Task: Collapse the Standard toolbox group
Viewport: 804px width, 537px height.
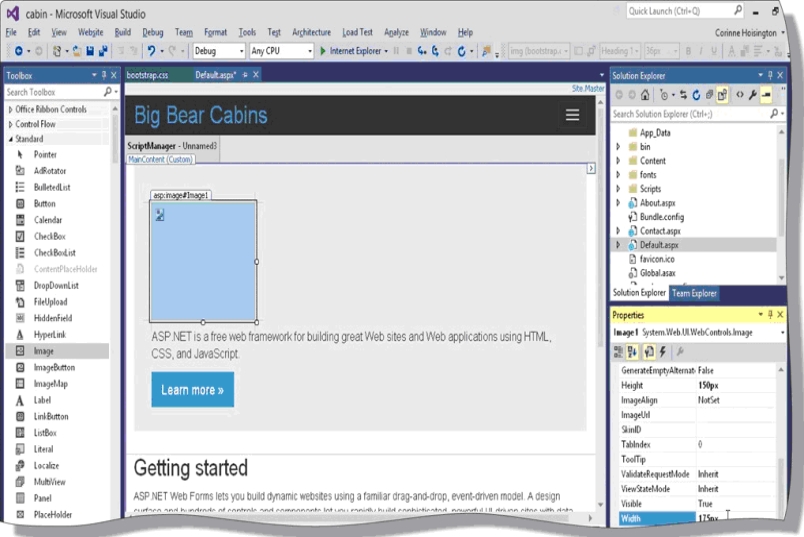Action: [10, 139]
